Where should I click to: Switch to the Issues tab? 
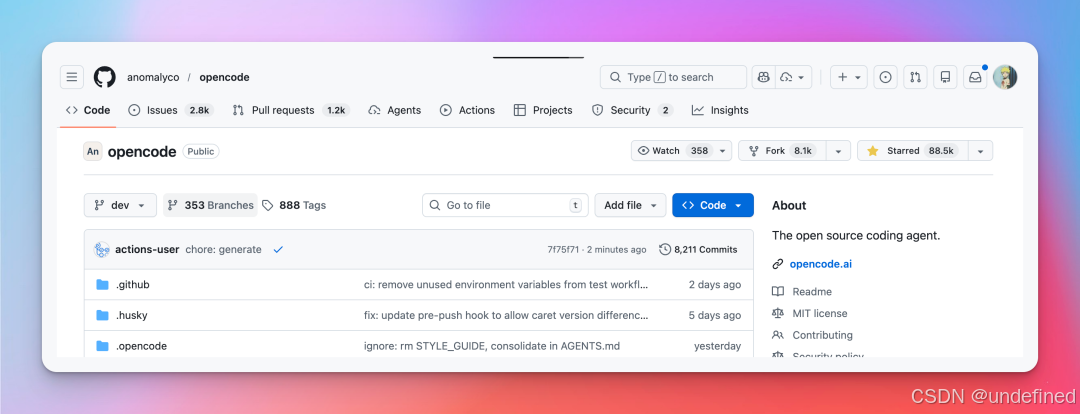[171, 110]
